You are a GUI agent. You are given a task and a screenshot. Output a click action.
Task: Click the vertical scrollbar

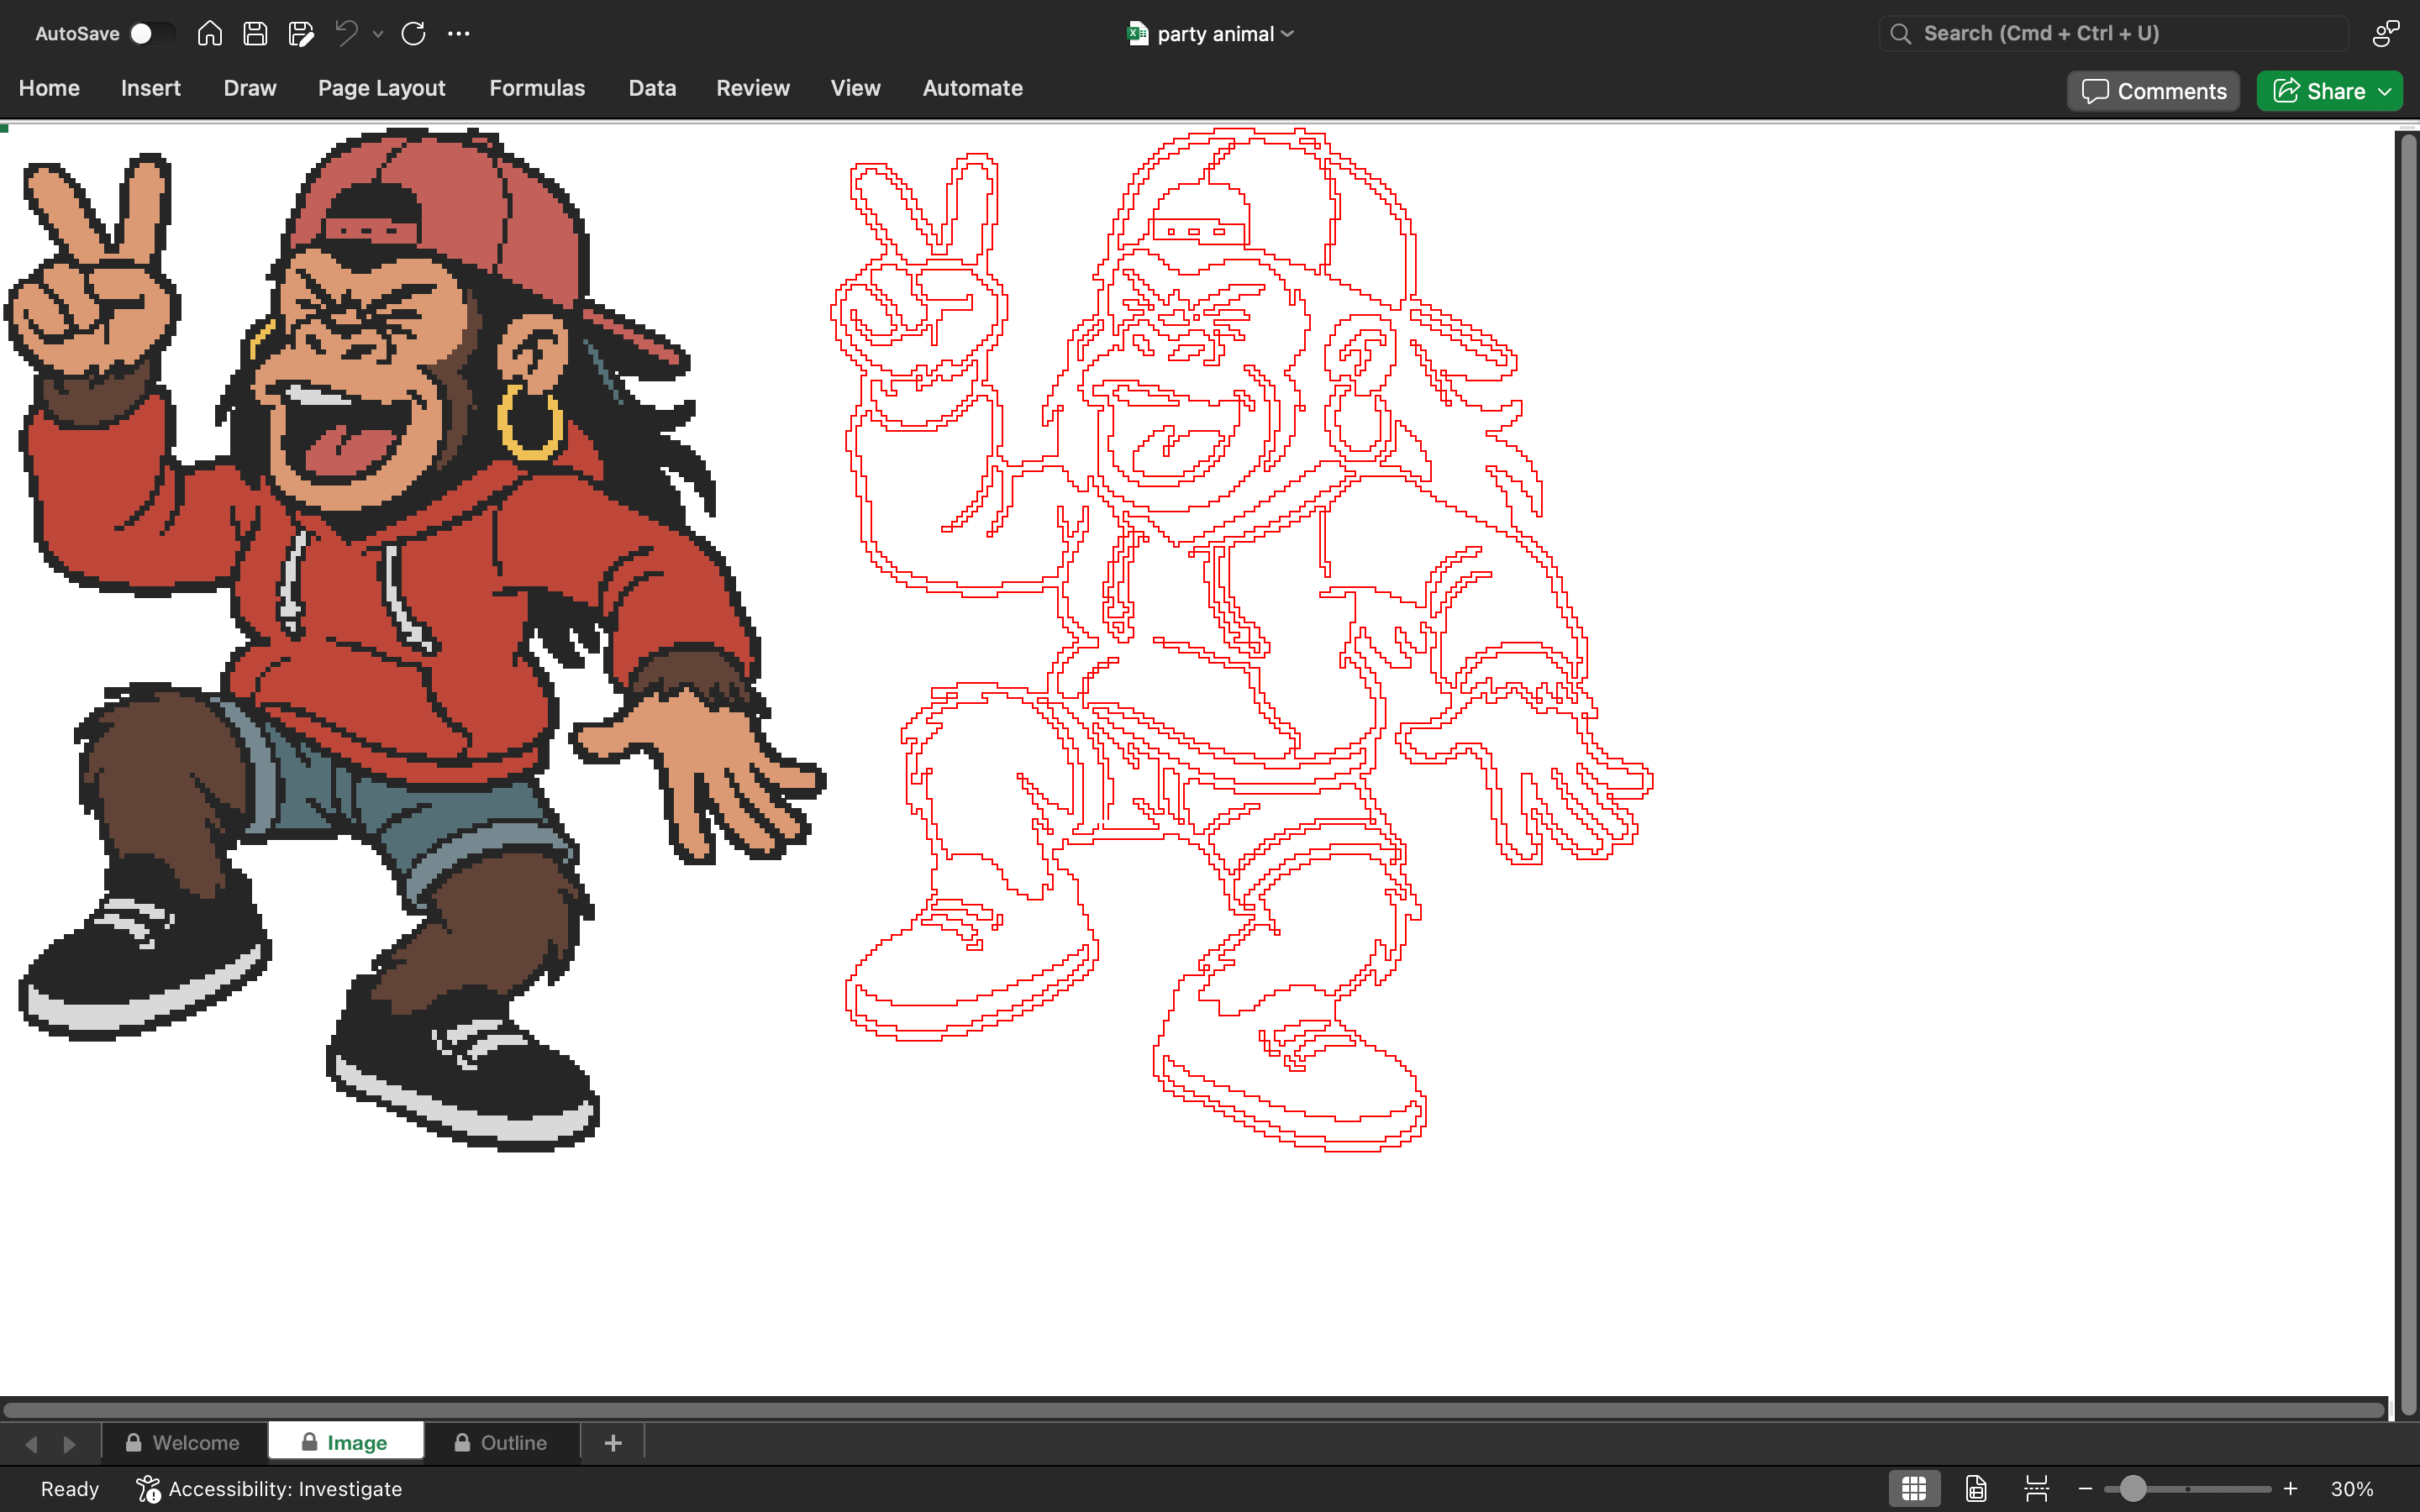point(2408,775)
